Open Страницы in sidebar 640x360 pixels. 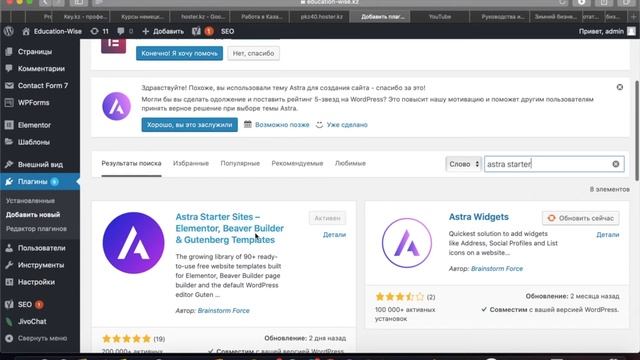point(35,52)
